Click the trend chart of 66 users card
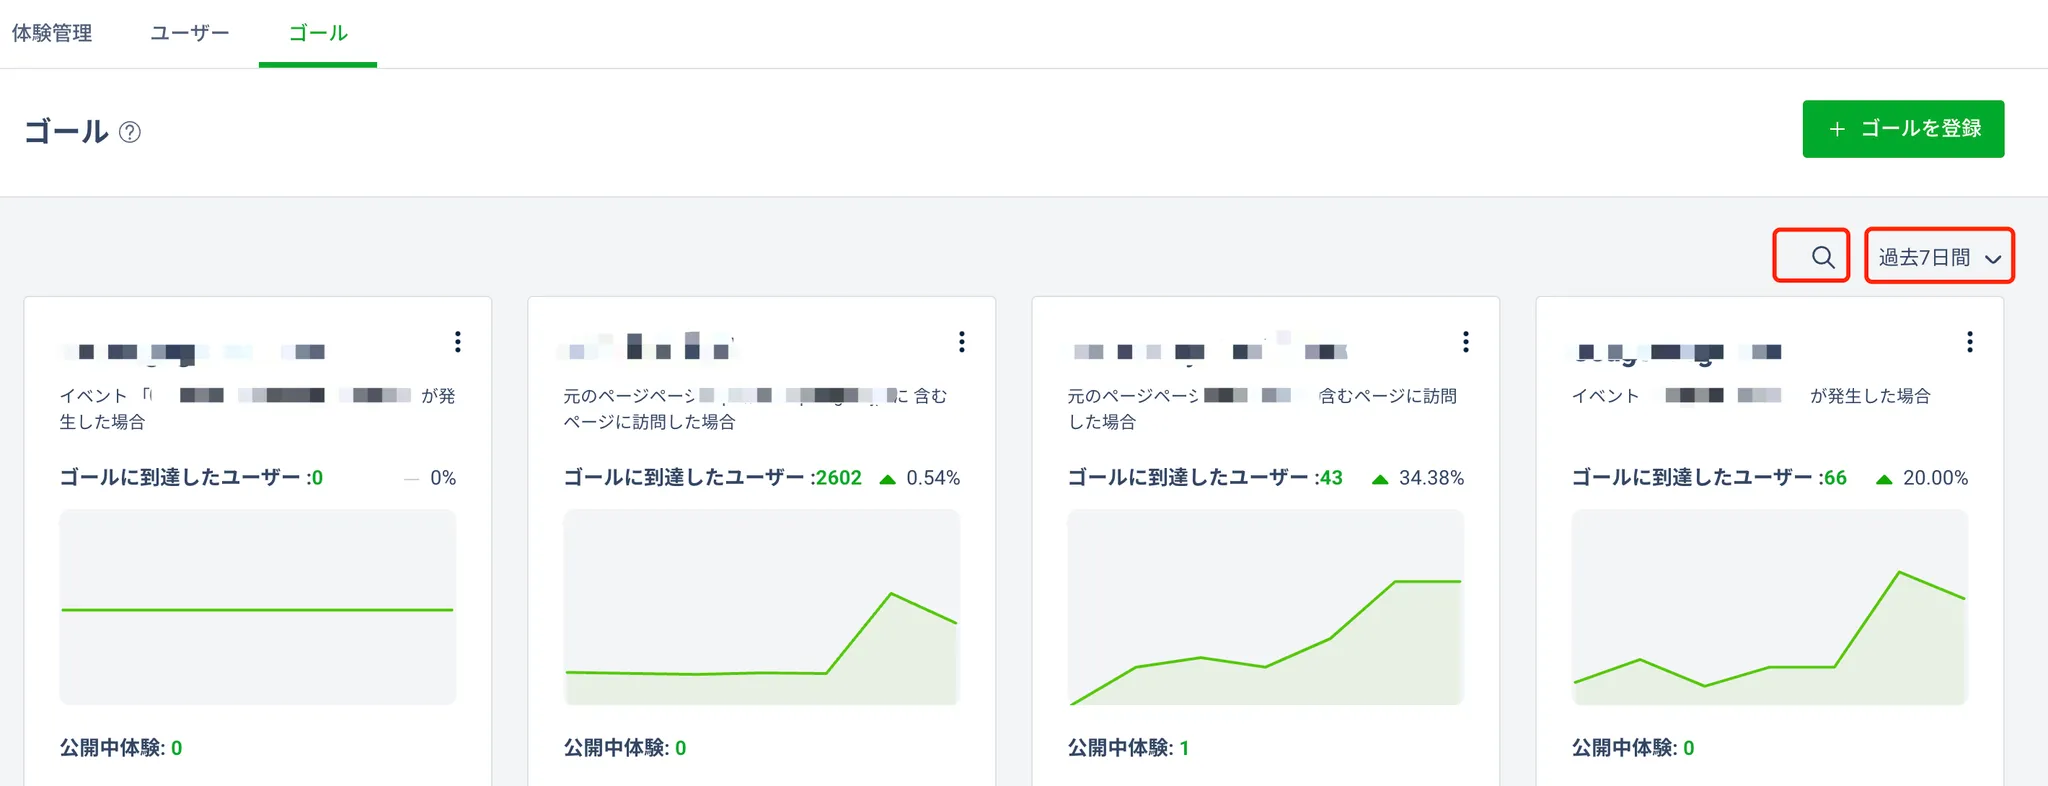Viewport: 2048px width, 786px height. tap(1770, 607)
